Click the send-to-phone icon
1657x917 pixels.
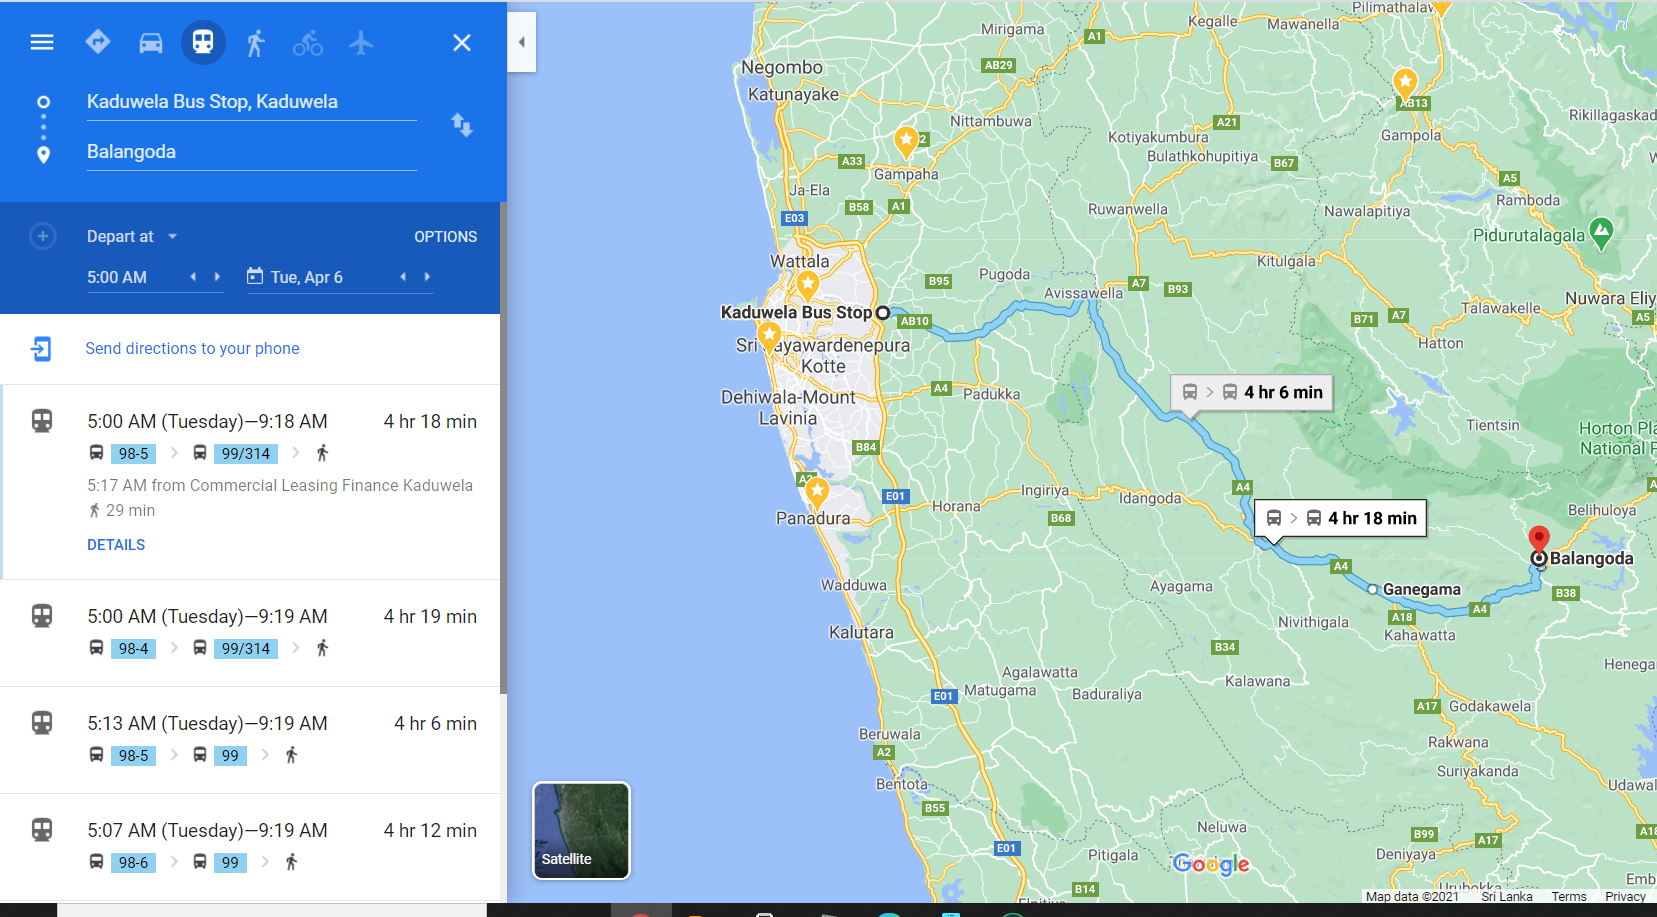click(x=41, y=349)
